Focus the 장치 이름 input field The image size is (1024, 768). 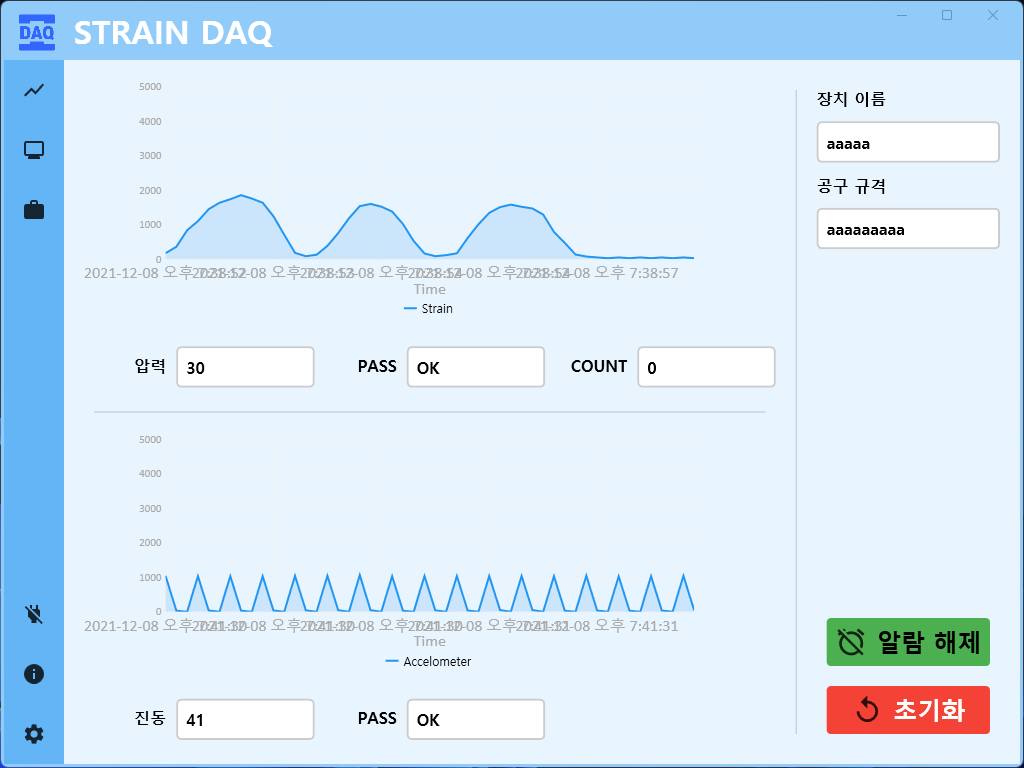click(908, 142)
